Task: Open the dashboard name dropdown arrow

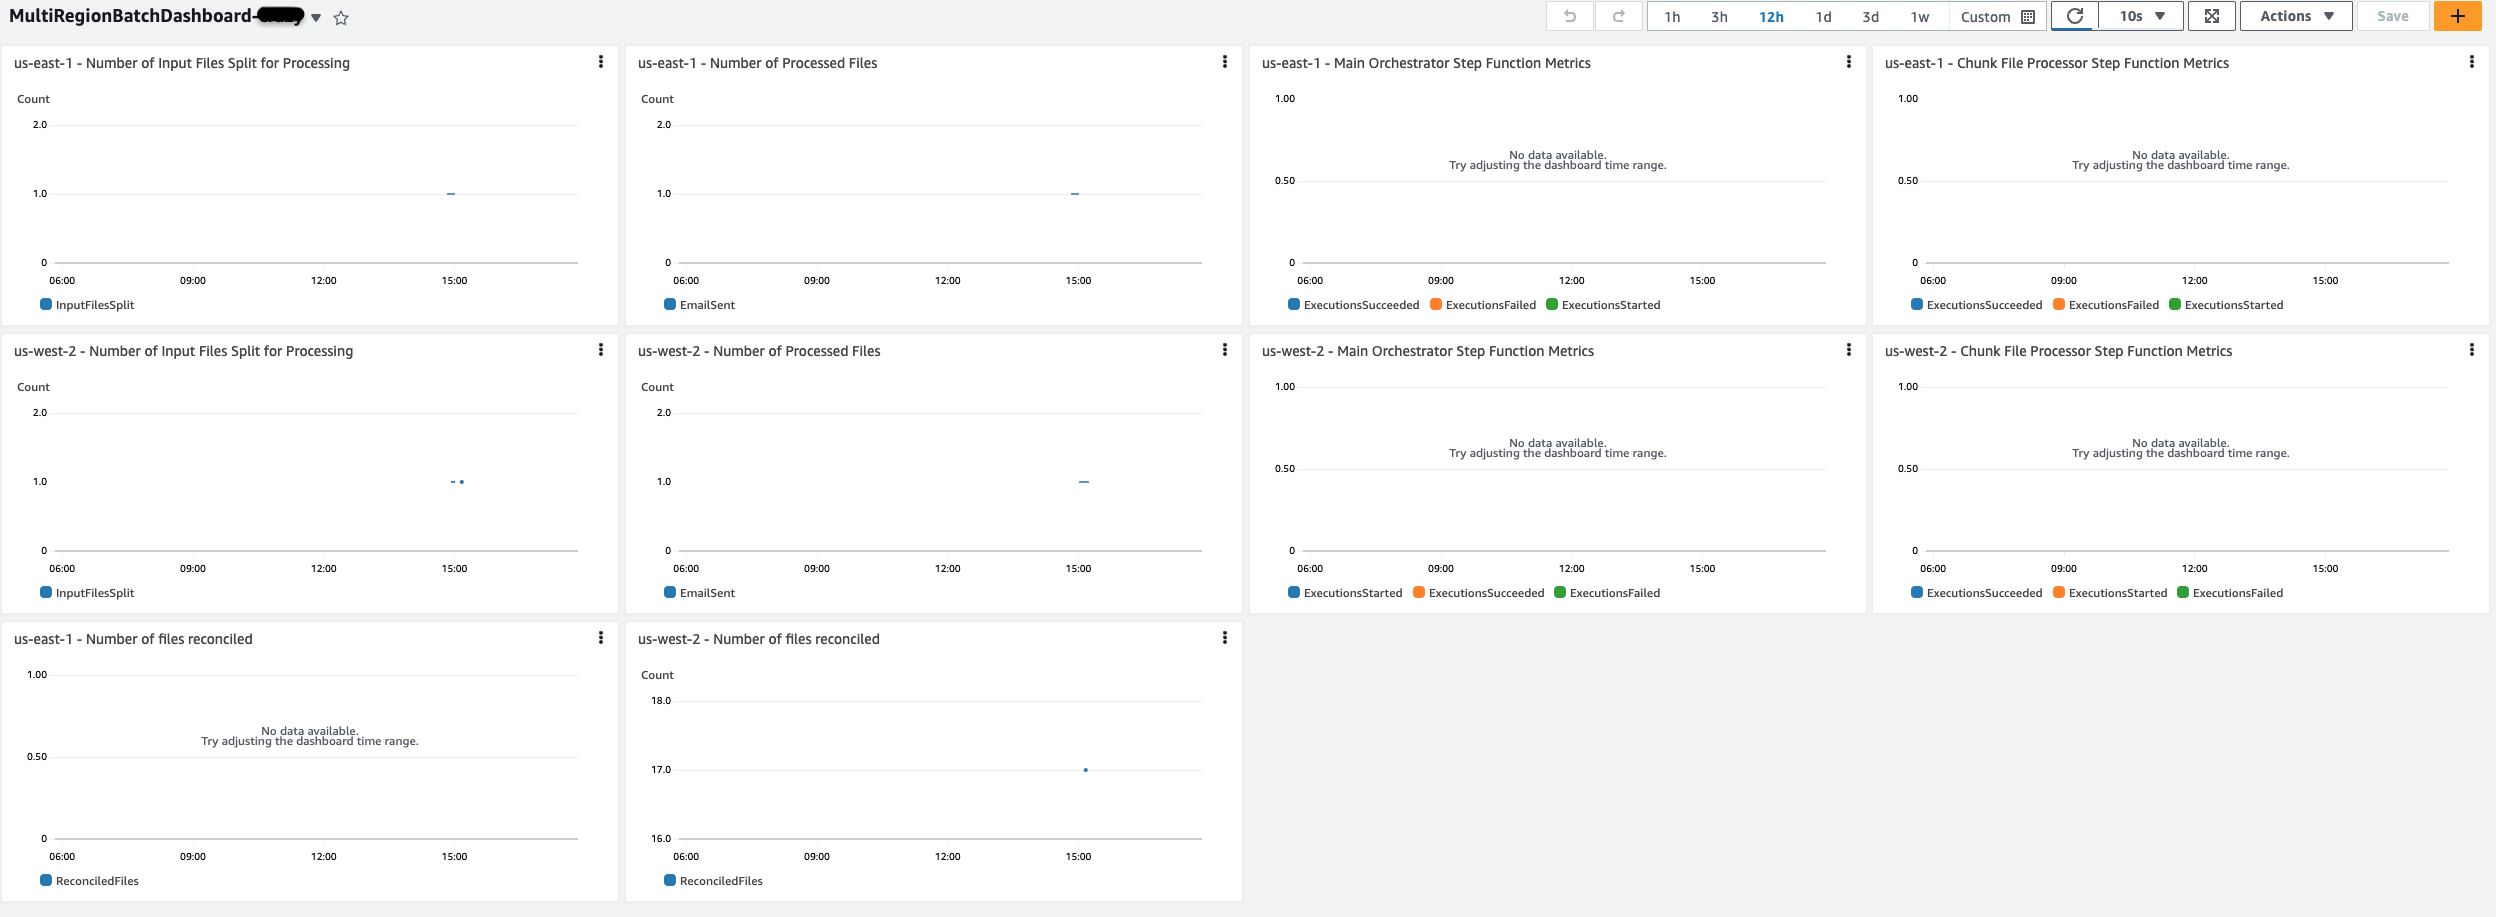Action: coord(316,18)
